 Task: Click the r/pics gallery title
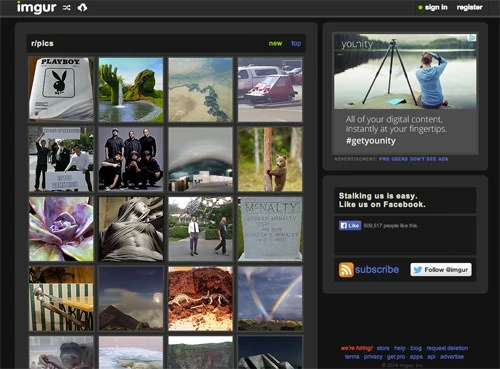pos(42,43)
